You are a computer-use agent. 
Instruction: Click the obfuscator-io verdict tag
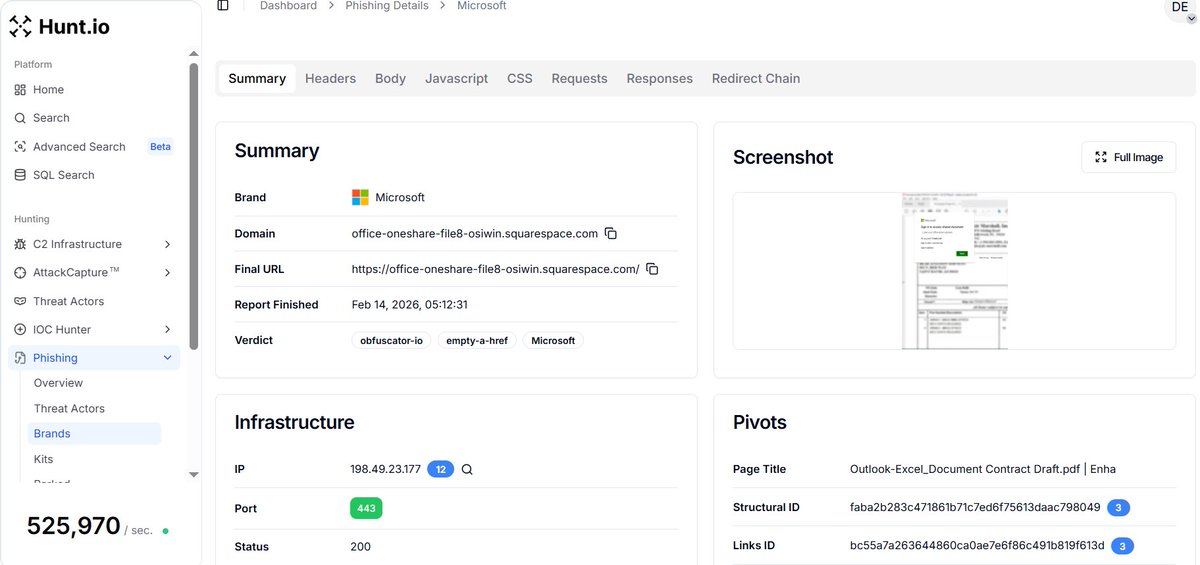pos(392,341)
